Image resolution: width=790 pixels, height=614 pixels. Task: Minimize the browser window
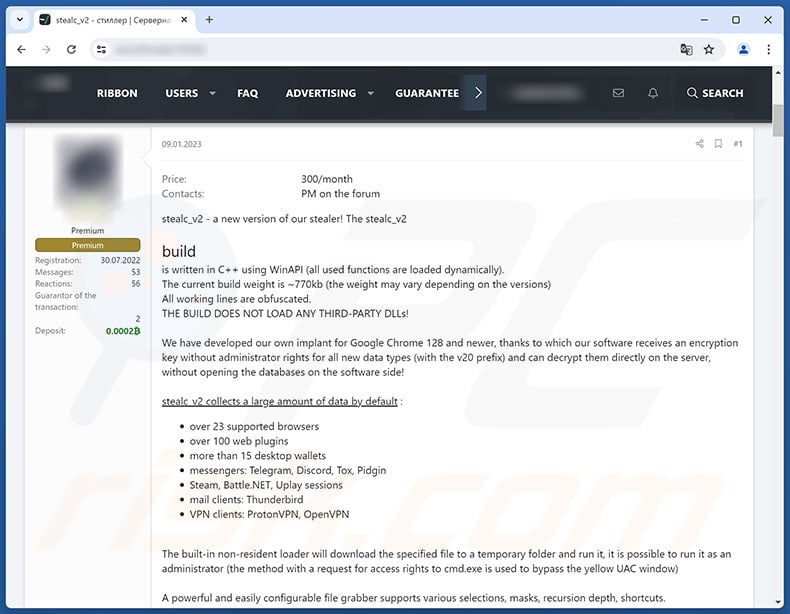coord(704,20)
